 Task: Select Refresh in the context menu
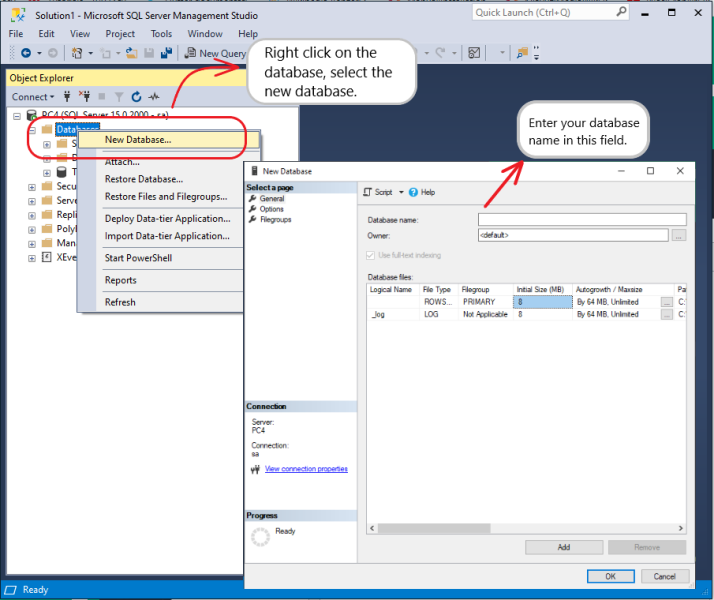click(120, 302)
